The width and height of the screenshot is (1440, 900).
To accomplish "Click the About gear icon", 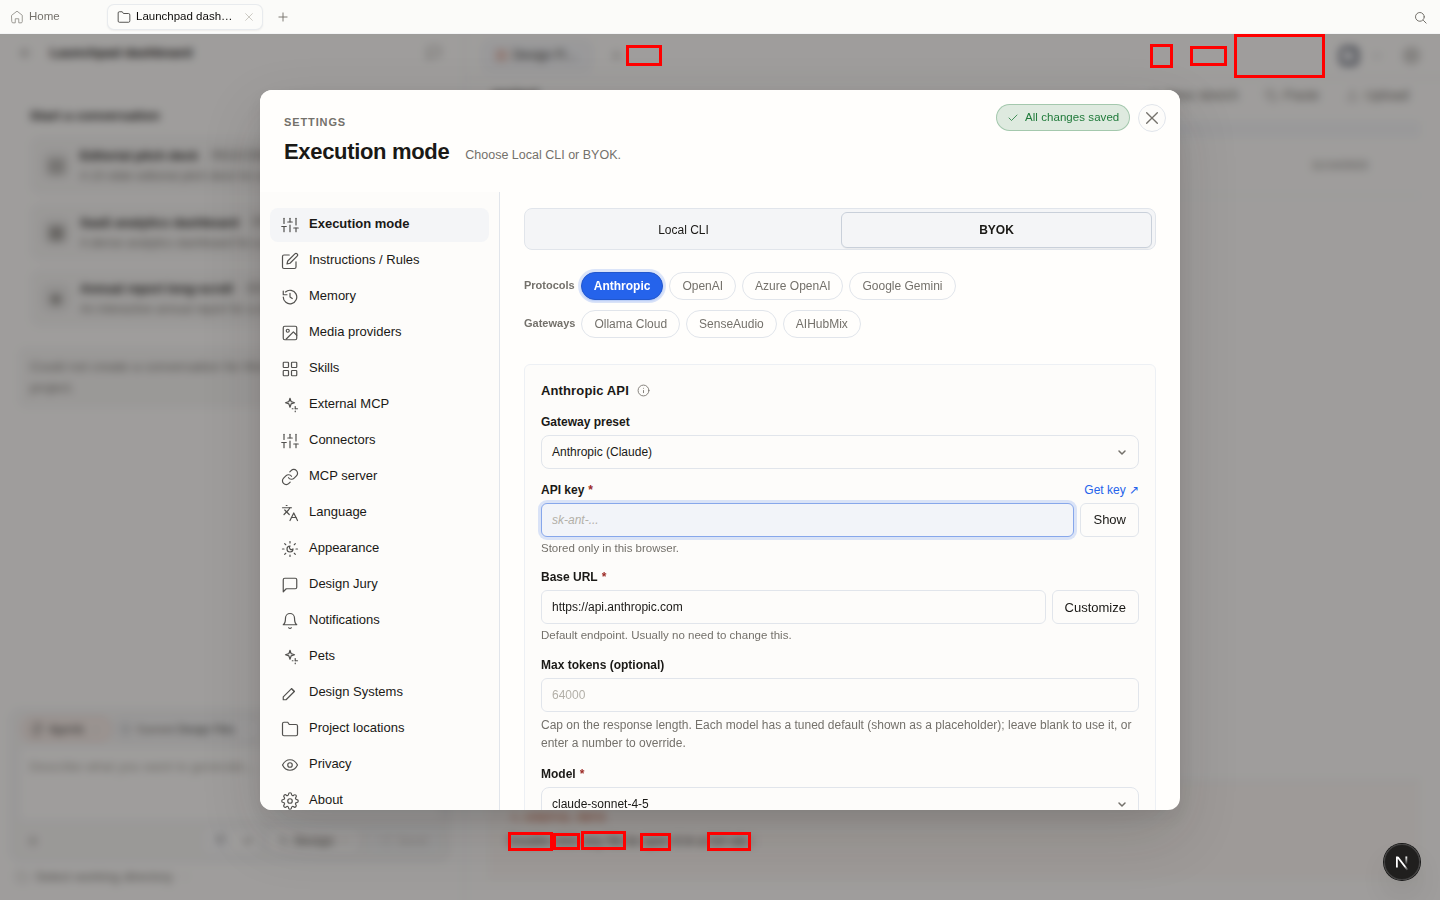I will point(290,801).
